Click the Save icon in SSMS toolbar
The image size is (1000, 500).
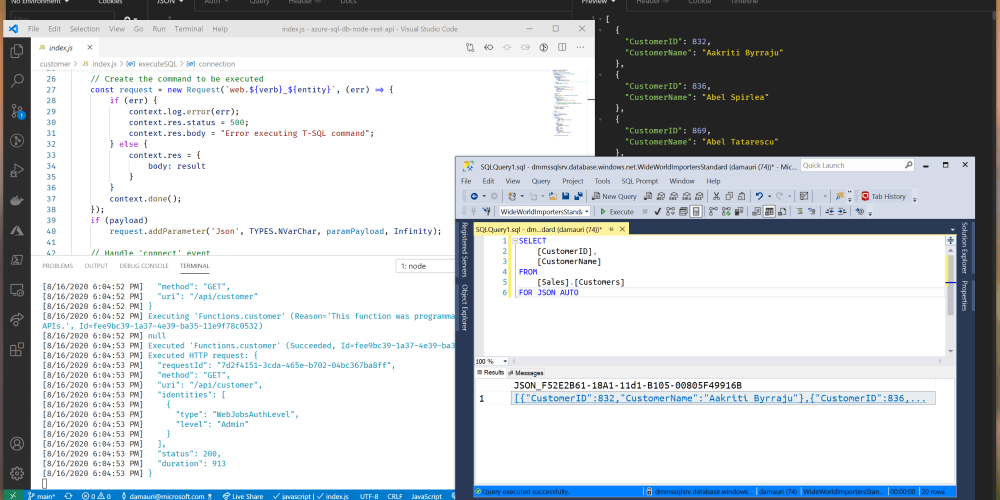[x=566, y=196]
